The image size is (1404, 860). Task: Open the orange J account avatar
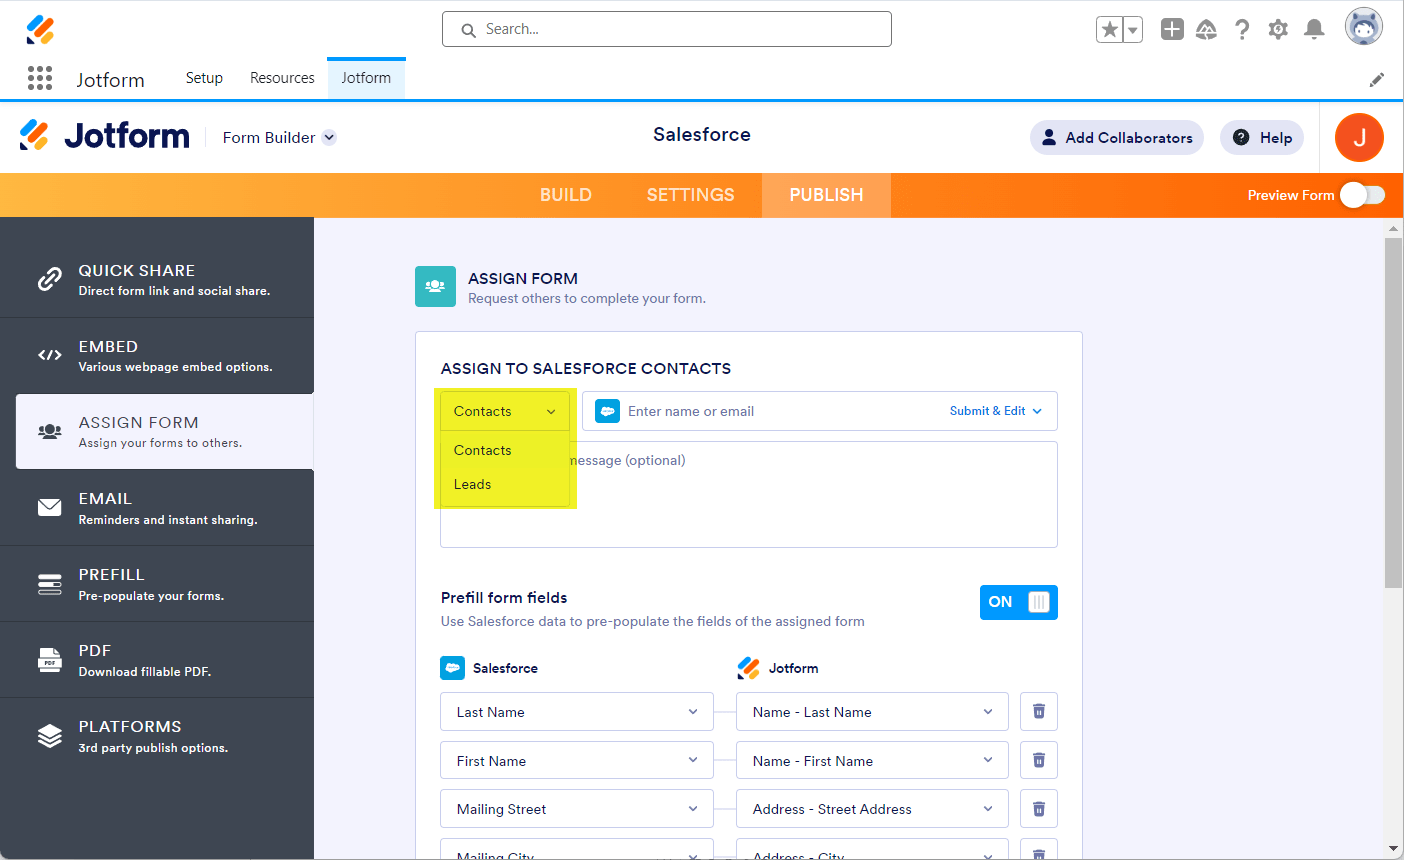1359,138
